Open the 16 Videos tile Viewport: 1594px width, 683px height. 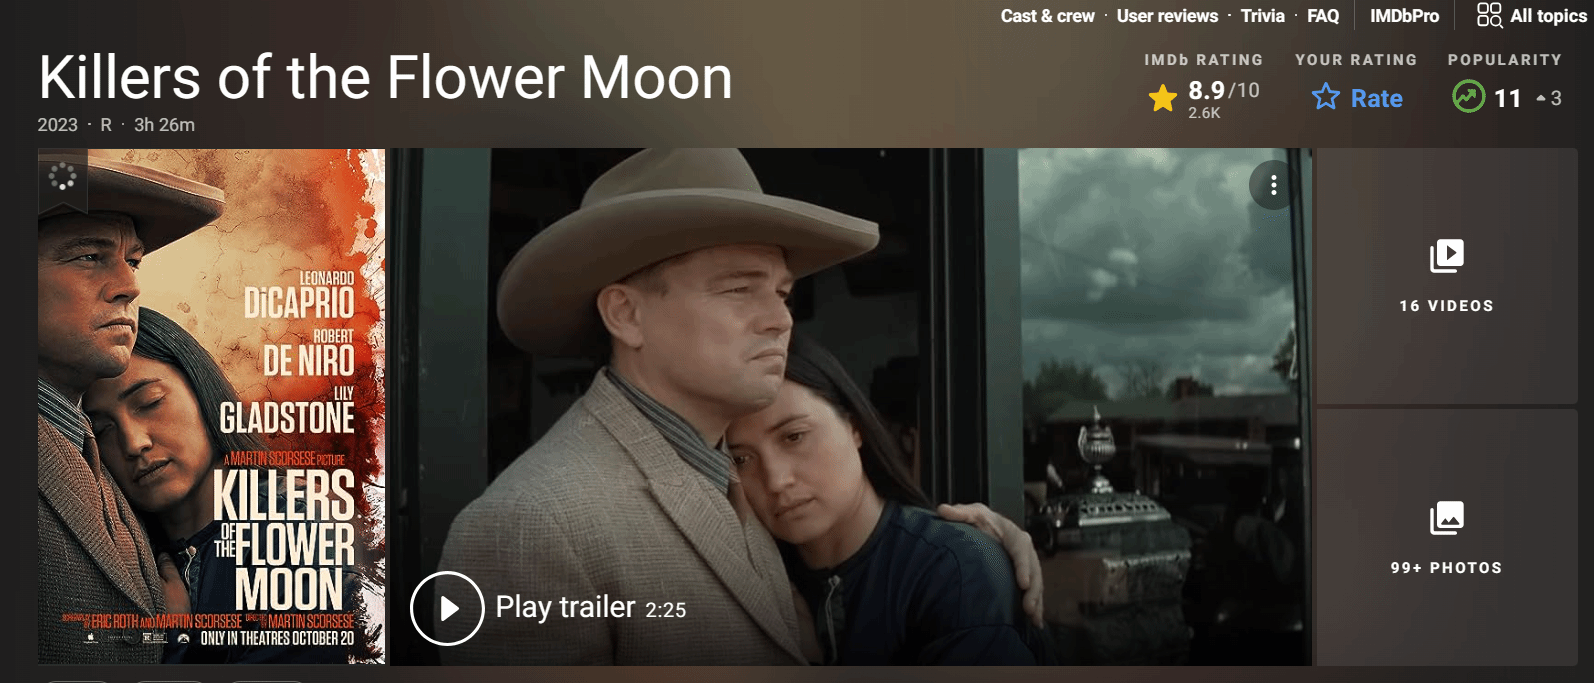pos(1446,276)
